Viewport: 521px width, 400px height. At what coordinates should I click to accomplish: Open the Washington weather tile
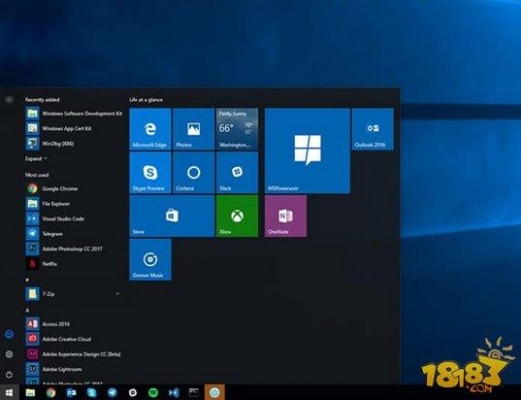[x=237, y=129]
